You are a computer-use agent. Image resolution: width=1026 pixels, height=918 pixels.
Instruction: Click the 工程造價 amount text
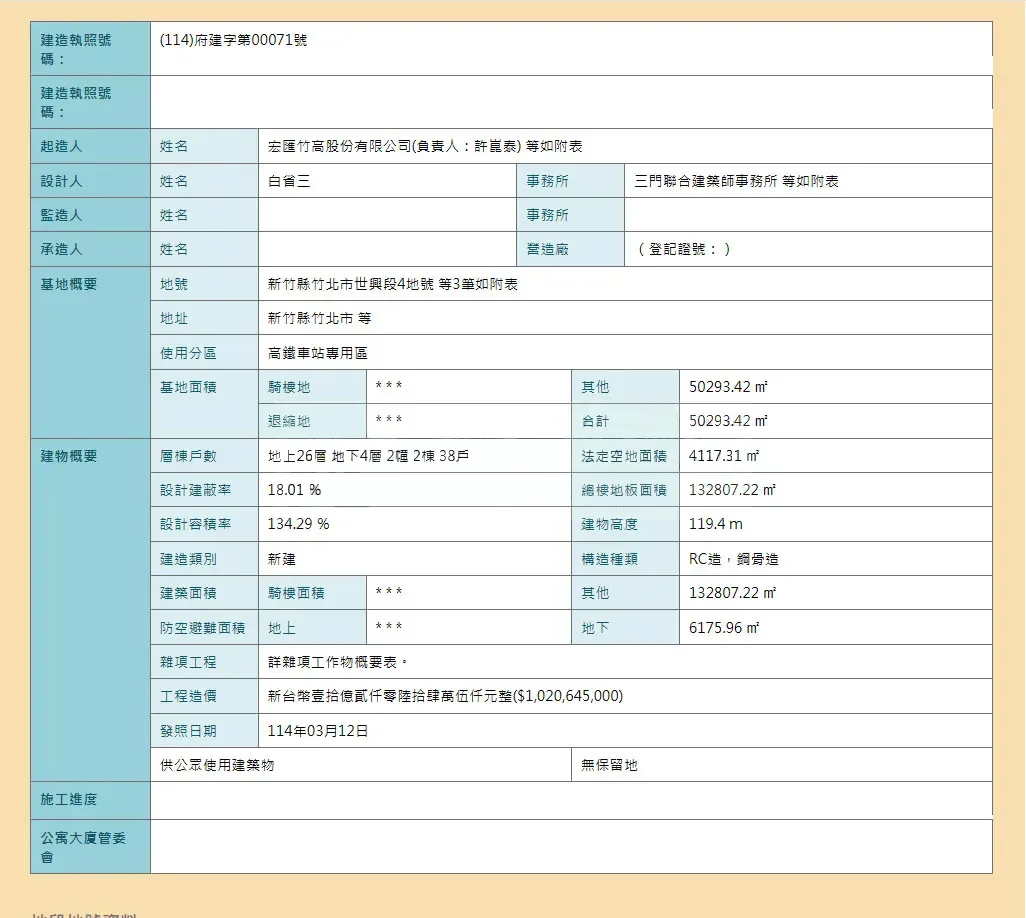pos(445,697)
